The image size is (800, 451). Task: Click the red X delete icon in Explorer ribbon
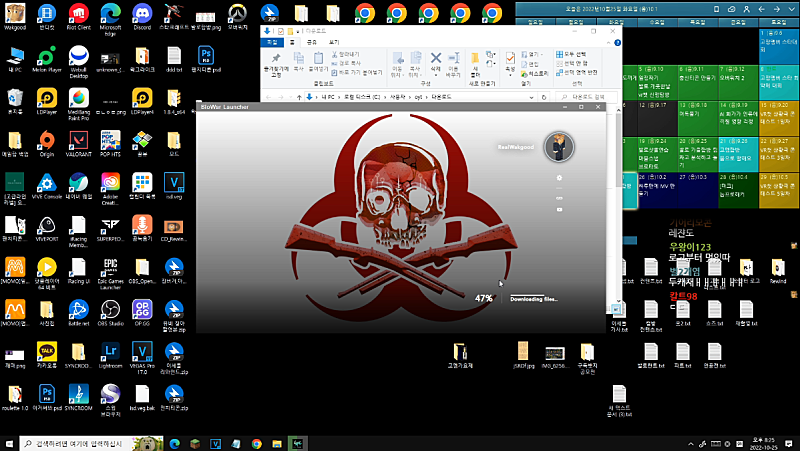[x=435, y=60]
